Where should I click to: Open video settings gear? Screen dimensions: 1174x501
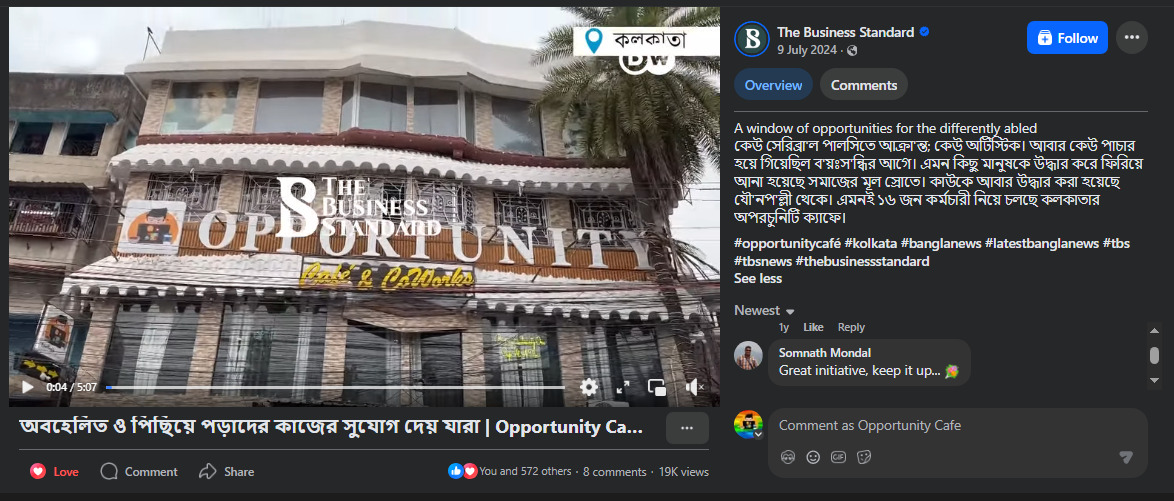click(x=589, y=387)
